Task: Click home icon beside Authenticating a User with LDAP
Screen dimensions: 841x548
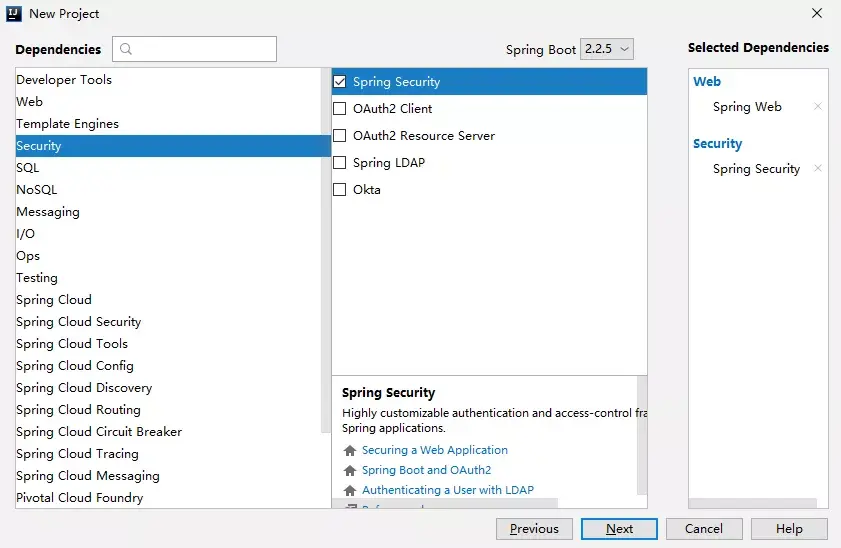Action: [350, 490]
